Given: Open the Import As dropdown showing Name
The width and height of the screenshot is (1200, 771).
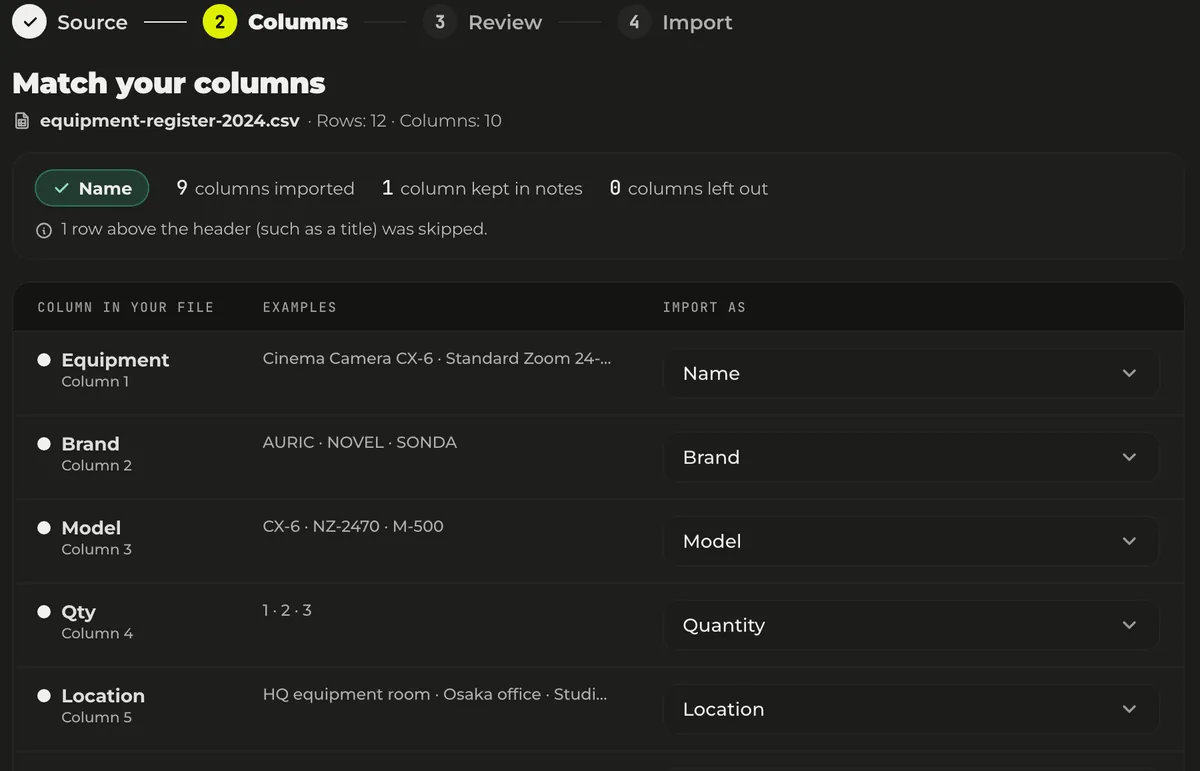Looking at the screenshot, I should point(911,373).
